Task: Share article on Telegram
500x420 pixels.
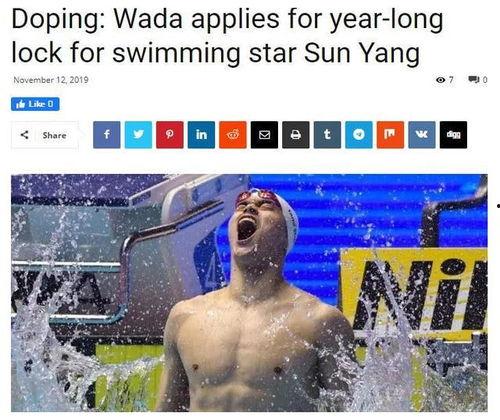Action: pyautogui.click(x=359, y=135)
